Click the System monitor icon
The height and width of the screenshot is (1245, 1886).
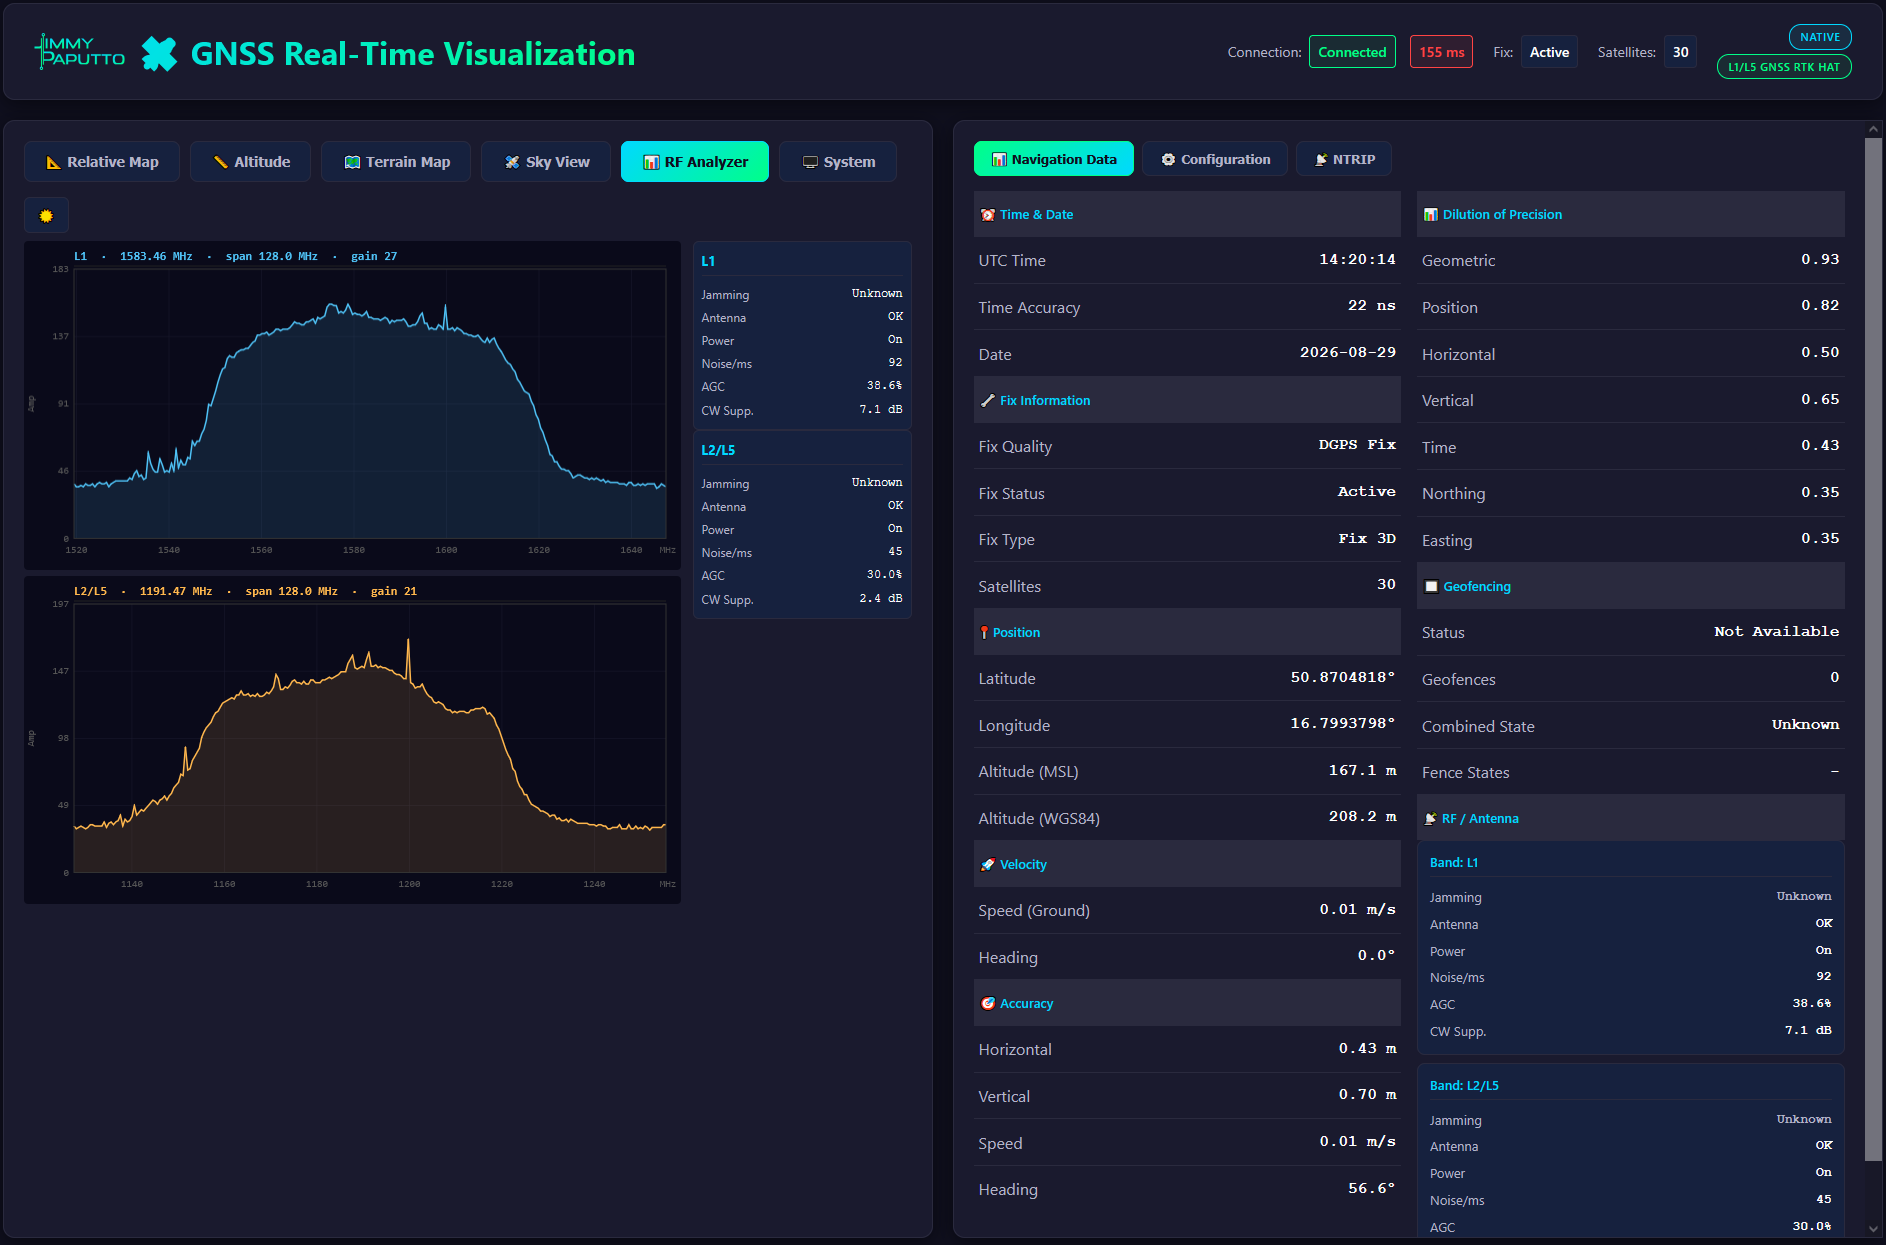(x=810, y=162)
